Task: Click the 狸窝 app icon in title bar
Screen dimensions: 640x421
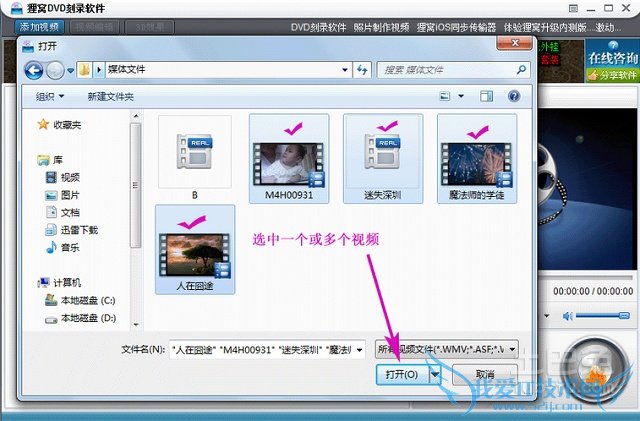Action: (16, 7)
